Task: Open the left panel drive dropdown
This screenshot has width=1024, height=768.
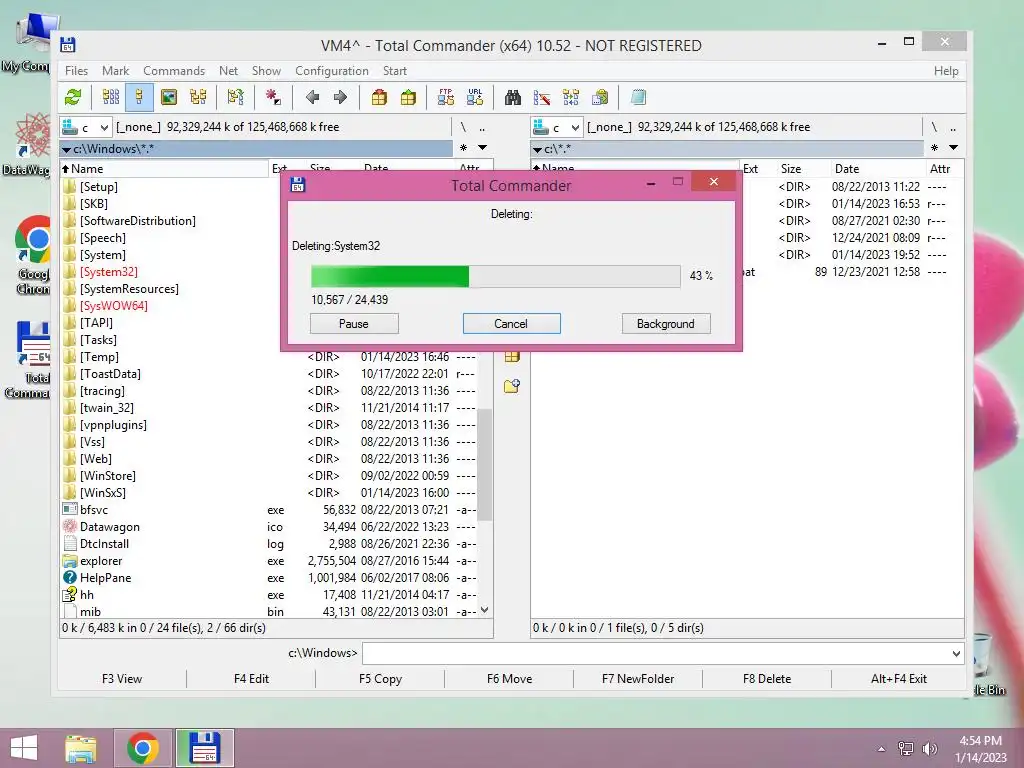Action: tap(104, 127)
